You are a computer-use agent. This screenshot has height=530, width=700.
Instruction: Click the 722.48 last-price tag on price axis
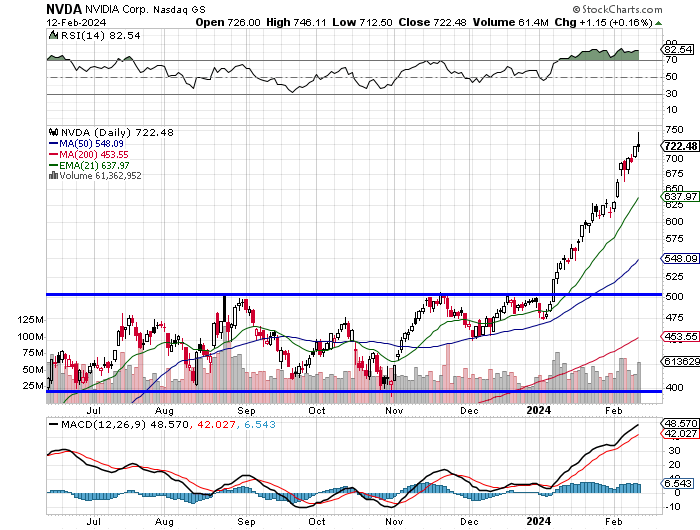[680, 146]
